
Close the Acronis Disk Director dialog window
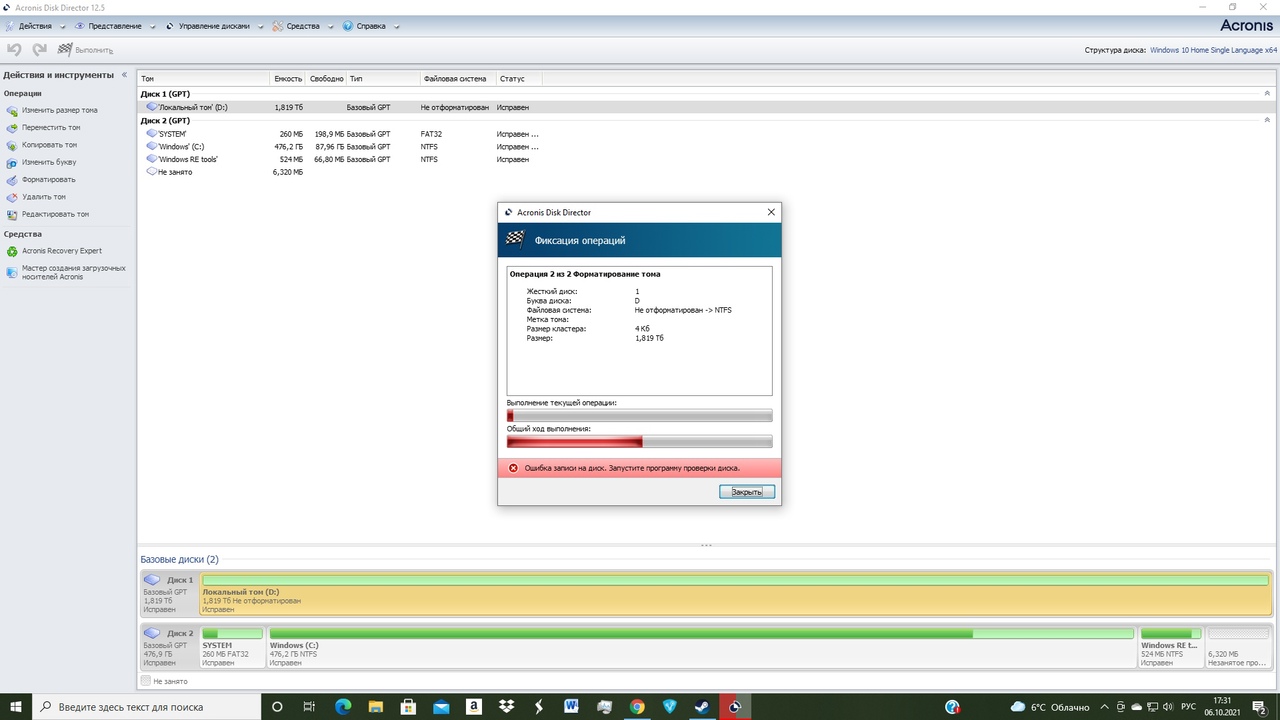click(771, 212)
